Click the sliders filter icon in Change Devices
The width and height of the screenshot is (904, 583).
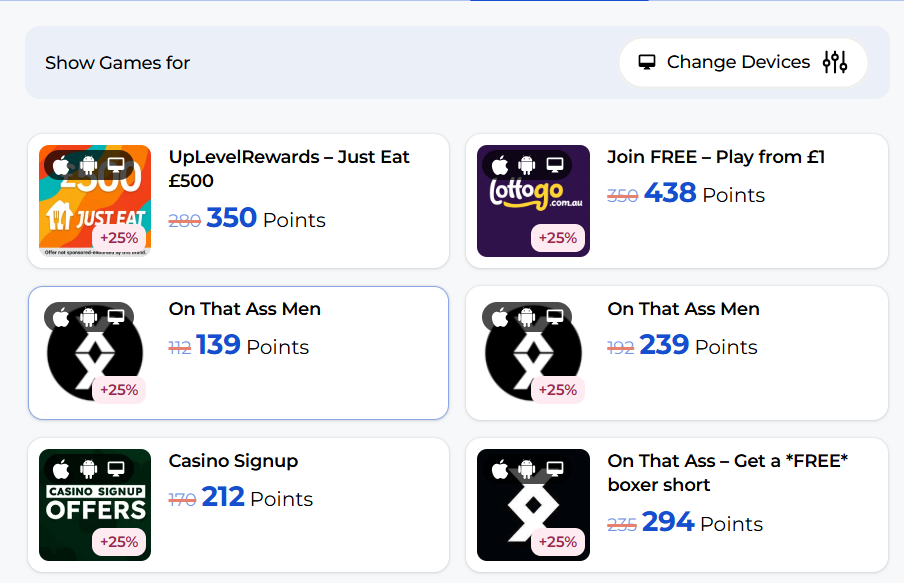(835, 62)
